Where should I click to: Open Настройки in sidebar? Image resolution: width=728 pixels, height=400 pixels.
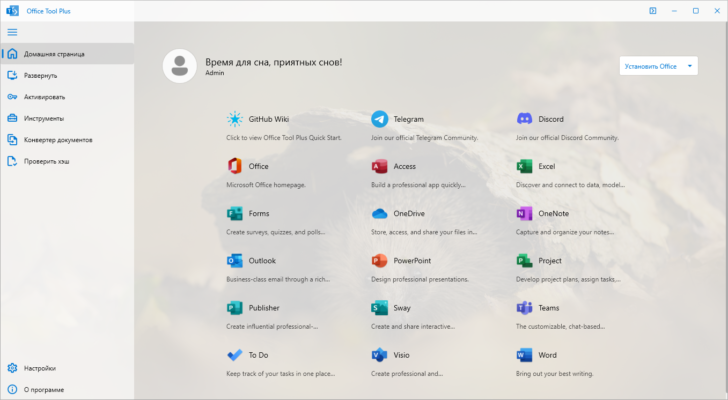[67, 368]
